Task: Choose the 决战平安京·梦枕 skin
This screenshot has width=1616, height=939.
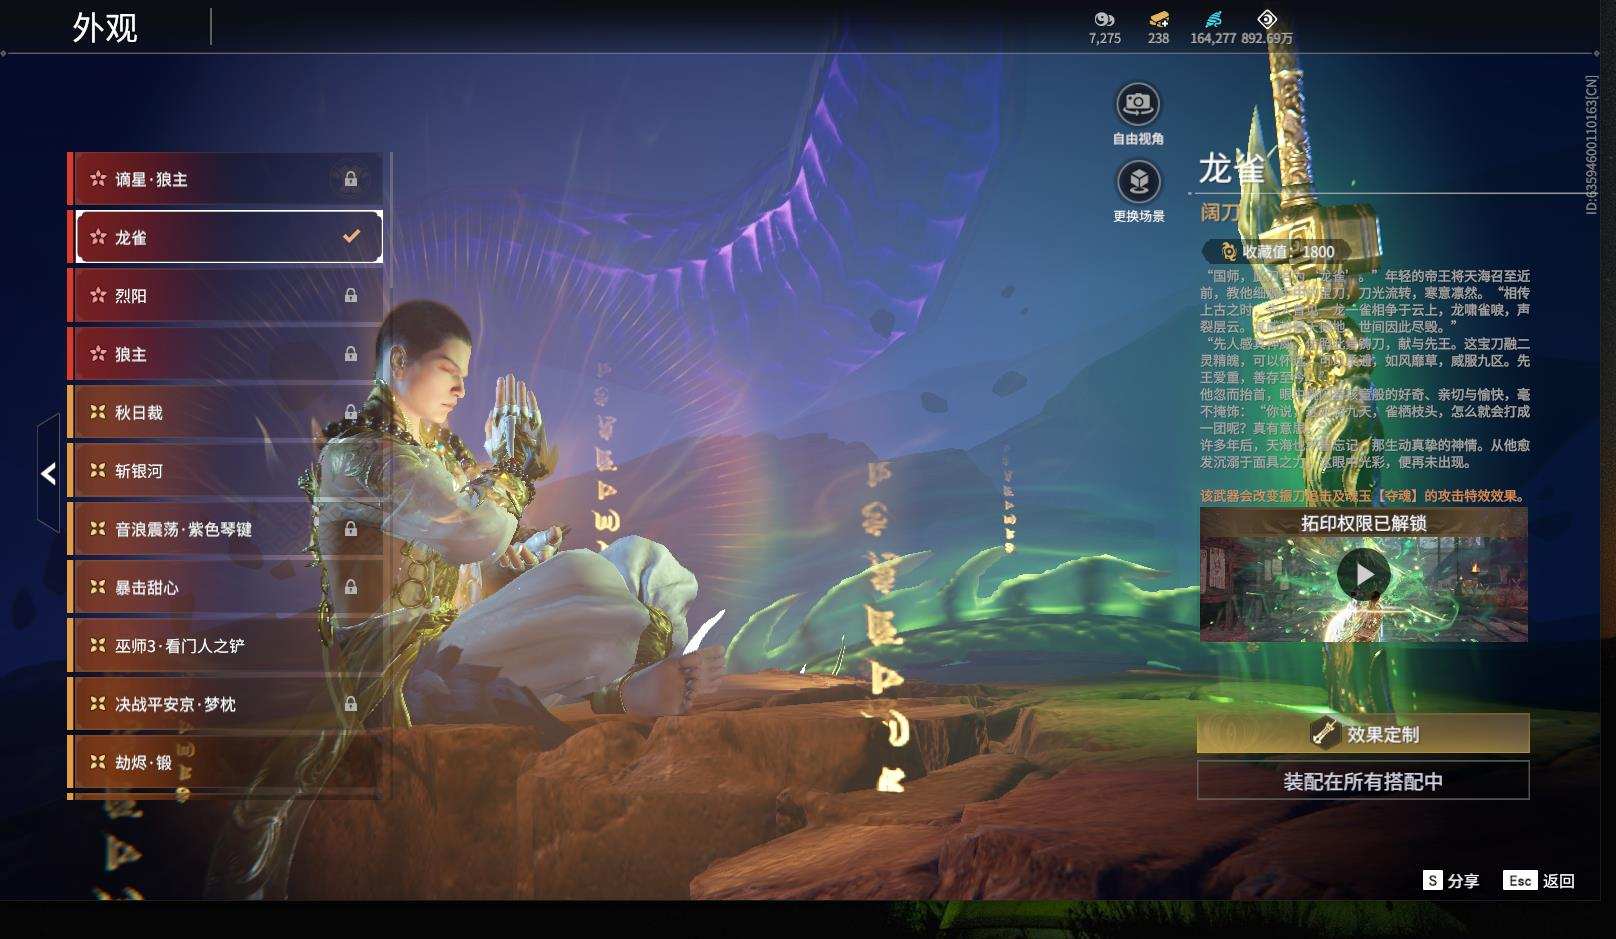Action: (225, 704)
